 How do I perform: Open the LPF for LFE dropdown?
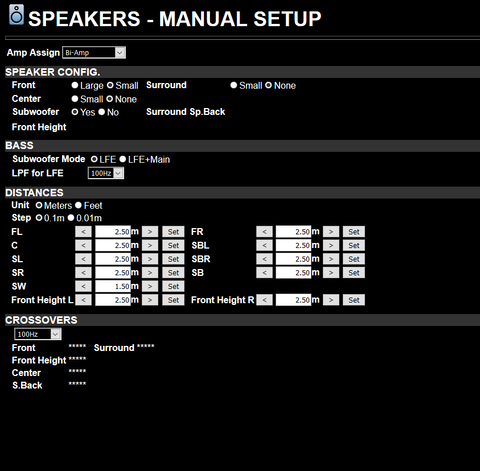point(106,173)
